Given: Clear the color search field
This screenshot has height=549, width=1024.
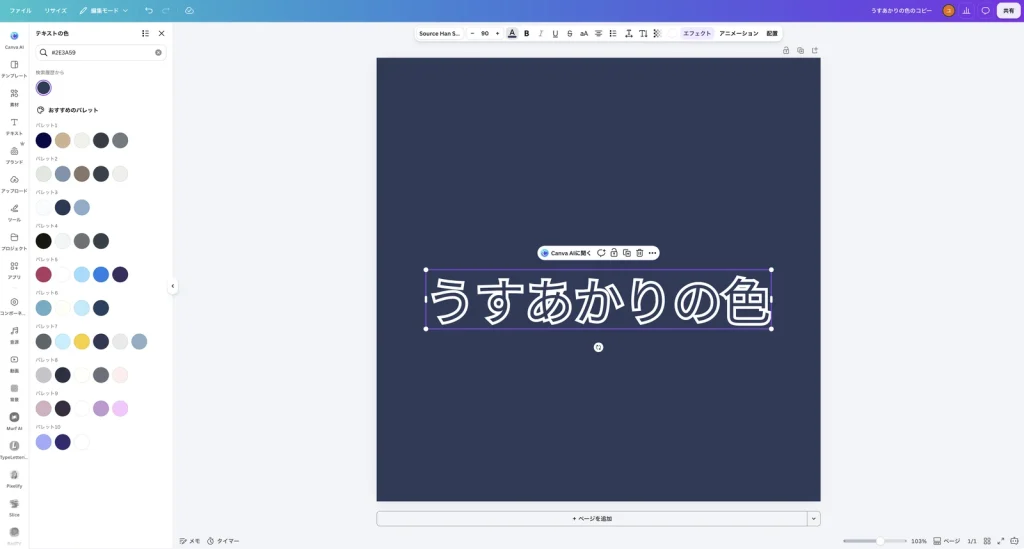Looking at the screenshot, I should [158, 52].
